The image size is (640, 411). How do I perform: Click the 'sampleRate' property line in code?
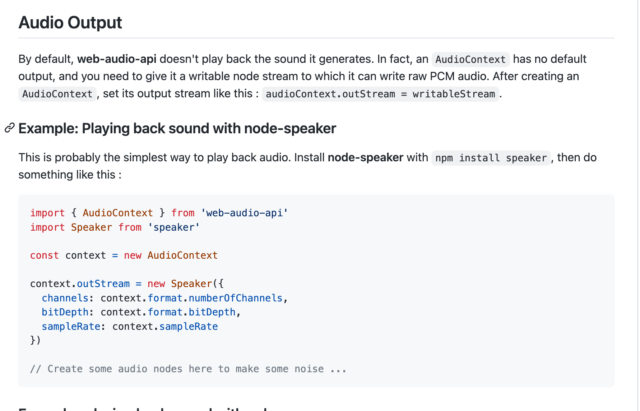pyautogui.click(x=130, y=326)
